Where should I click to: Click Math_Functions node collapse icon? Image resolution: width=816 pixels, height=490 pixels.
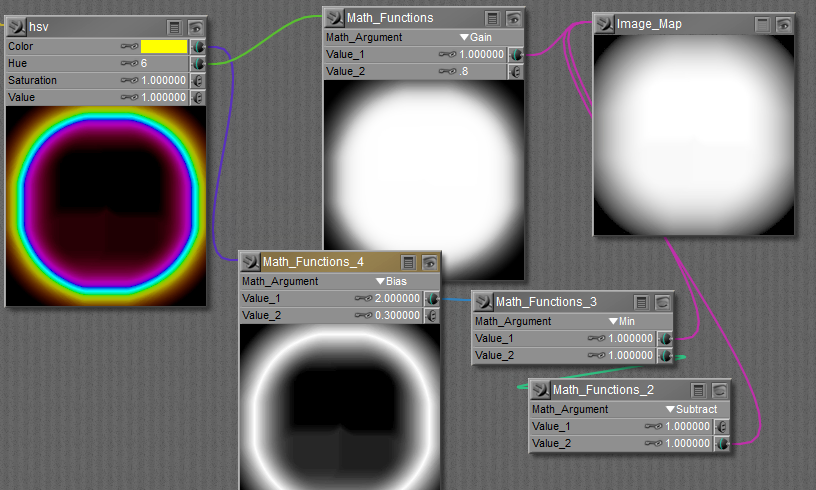click(335, 18)
